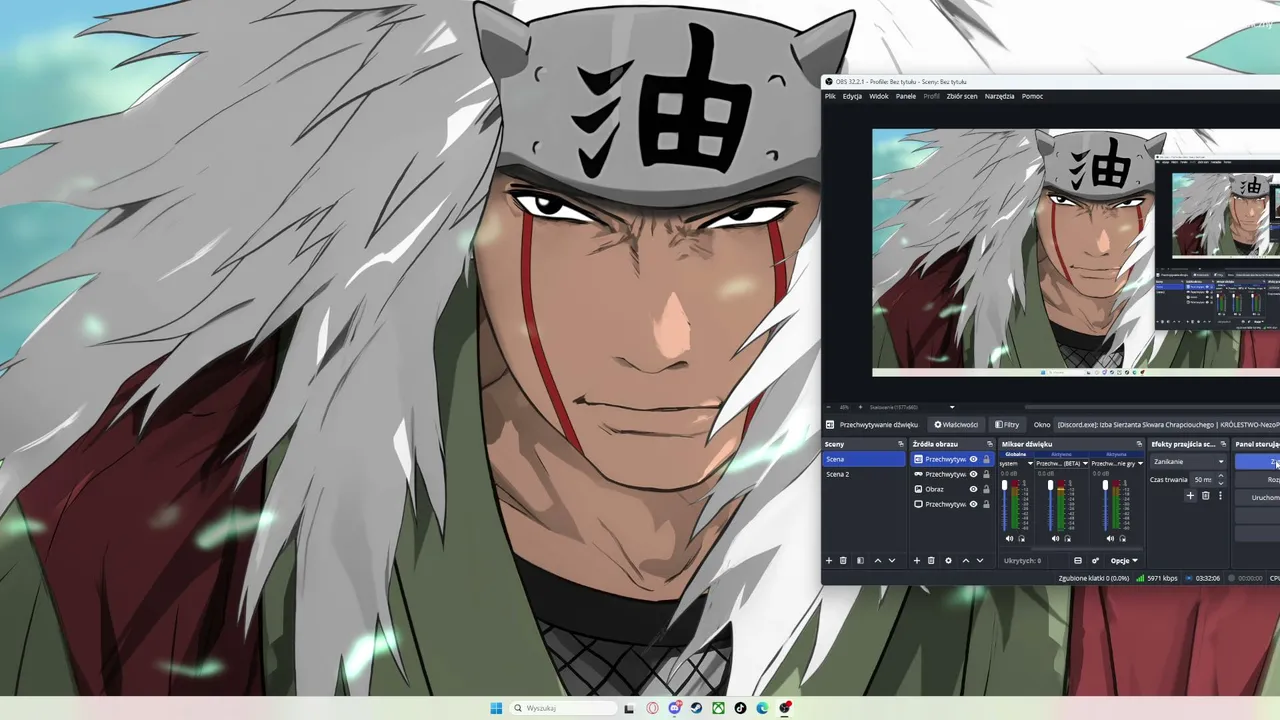Move the selected source up
This screenshot has height=720, width=1280.
coord(966,561)
